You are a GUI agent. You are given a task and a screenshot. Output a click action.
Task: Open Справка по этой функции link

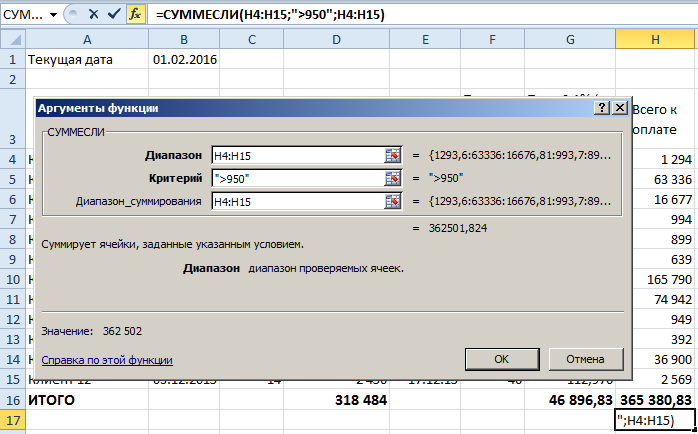coord(107,360)
